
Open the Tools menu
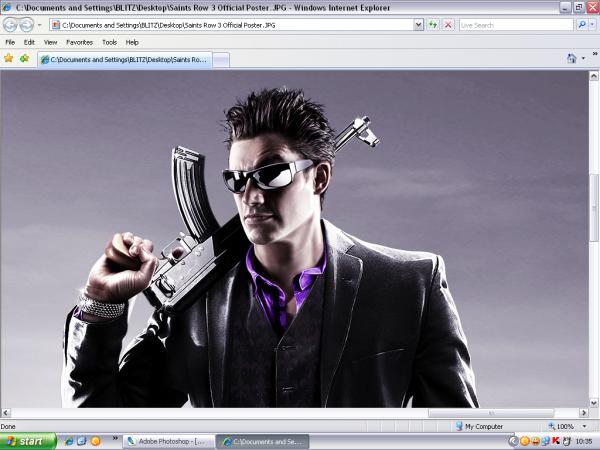(x=109, y=42)
